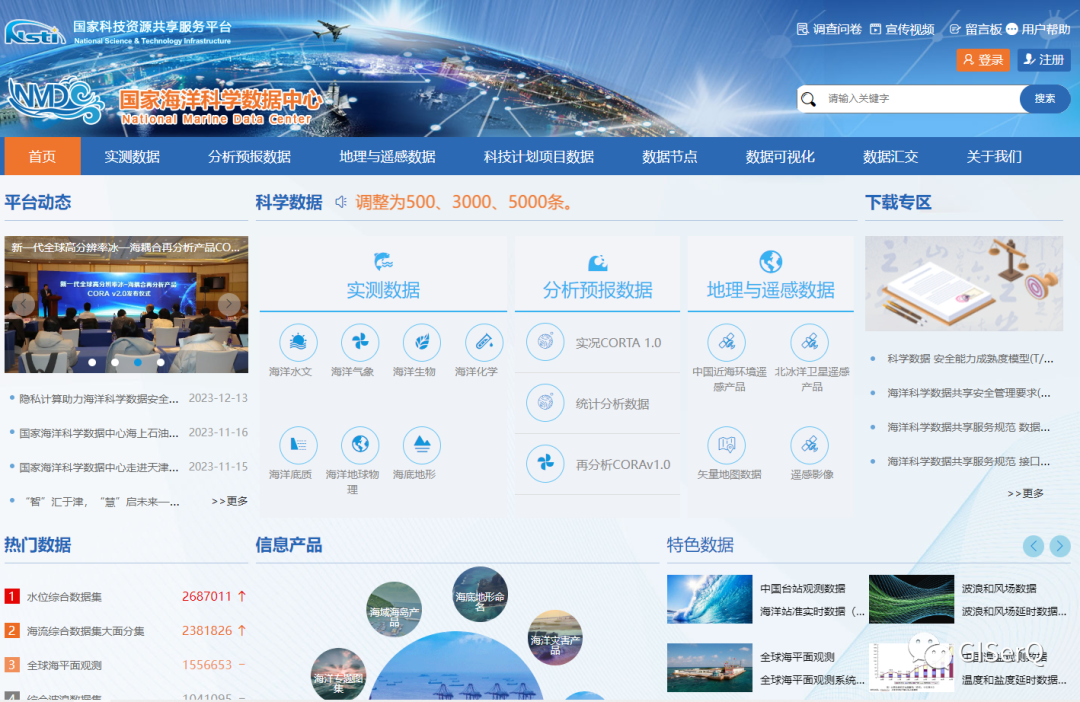This screenshot has height=702, width=1080.
Task: Open the 海洋化学 data icon
Action: pos(484,342)
